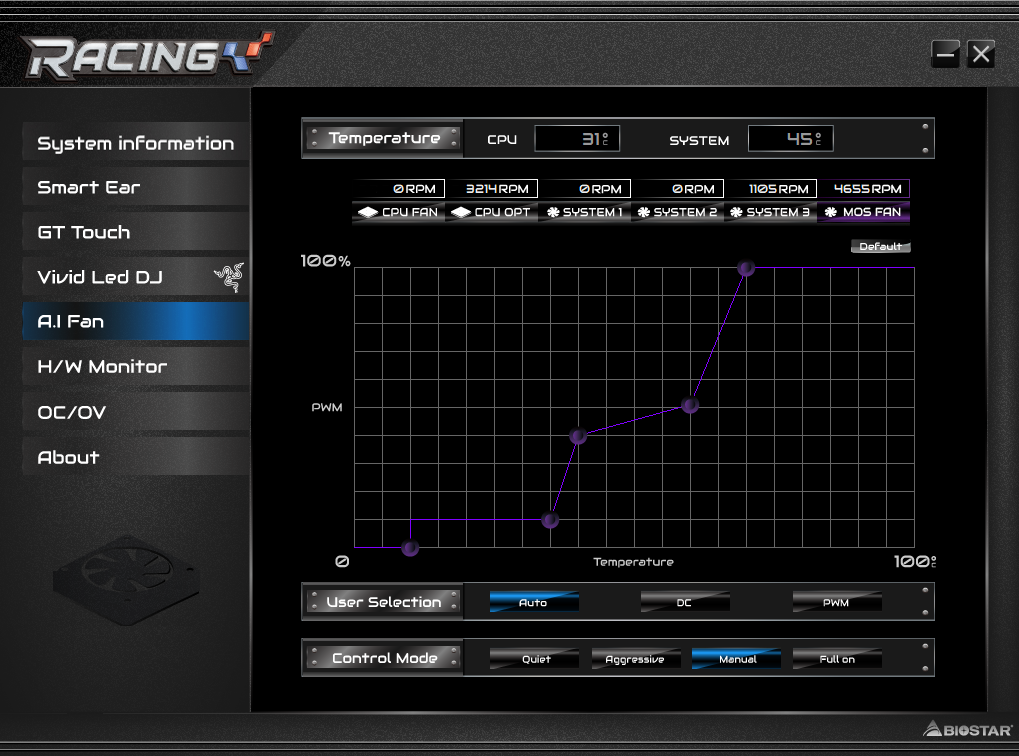
Task: Click the 100% axis label
Action: click(x=326, y=261)
